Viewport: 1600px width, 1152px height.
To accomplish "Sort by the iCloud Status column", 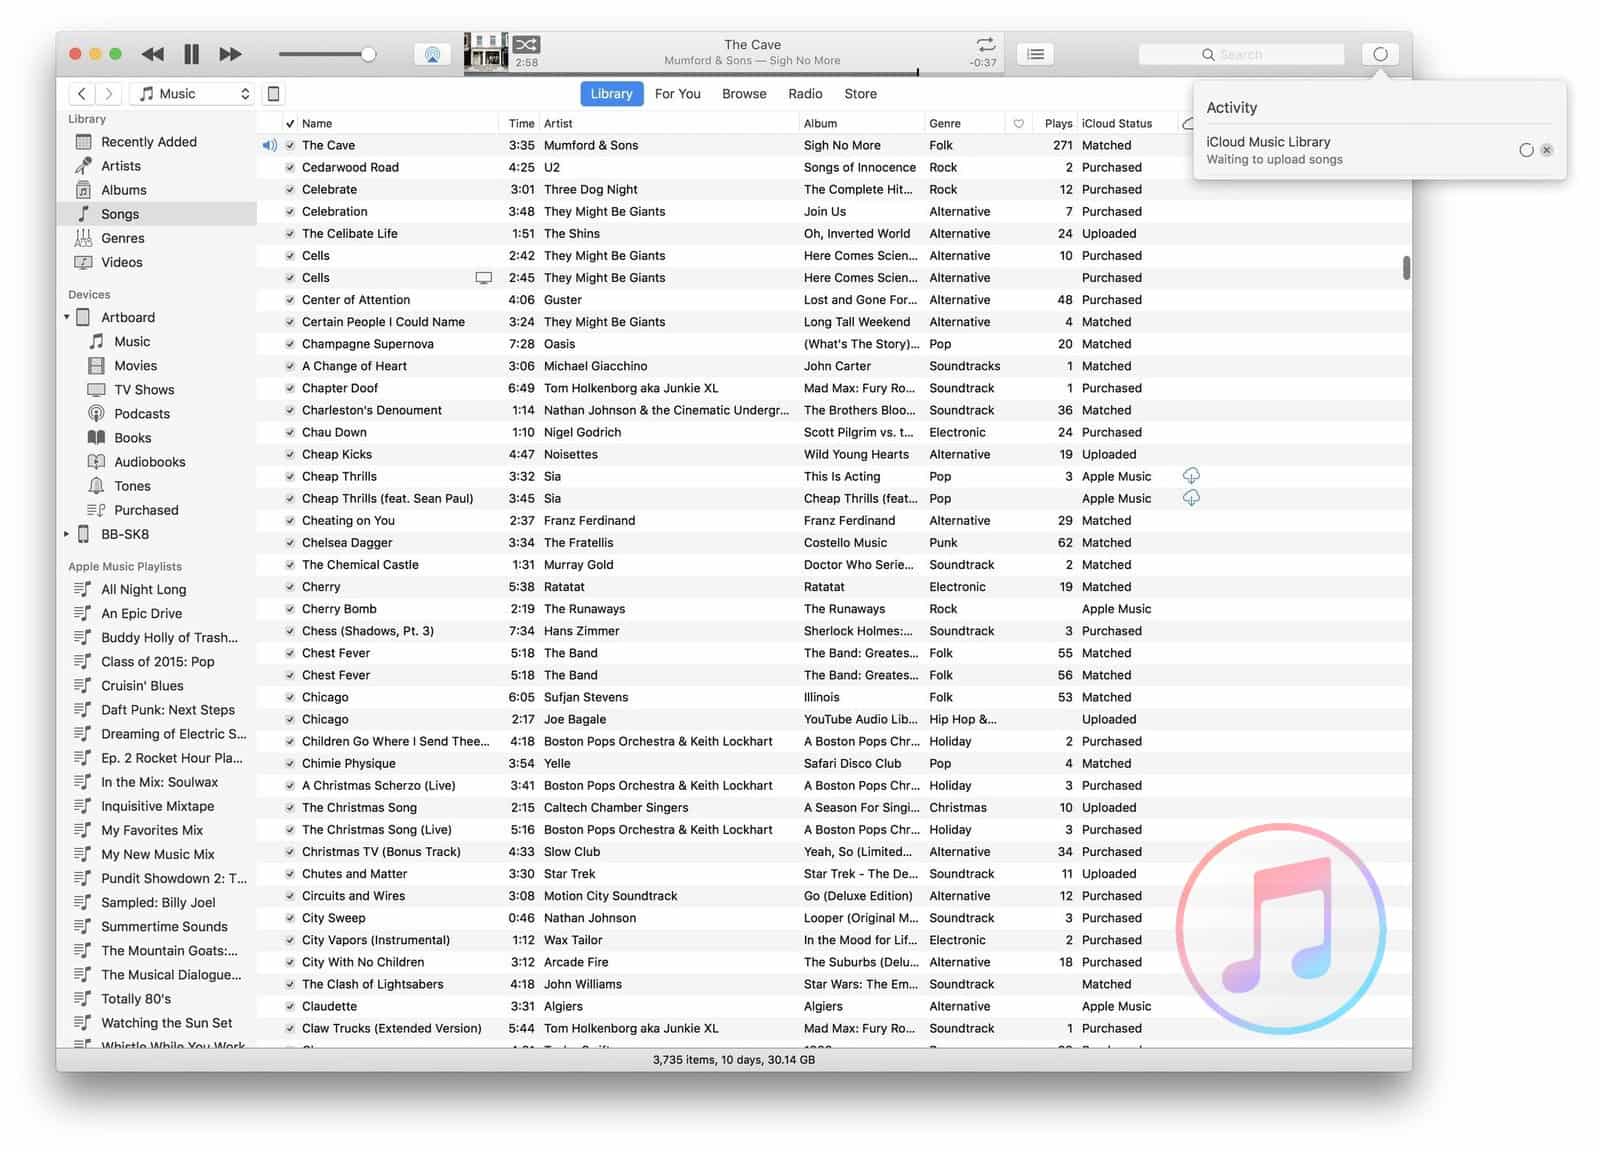I will (x=1127, y=124).
